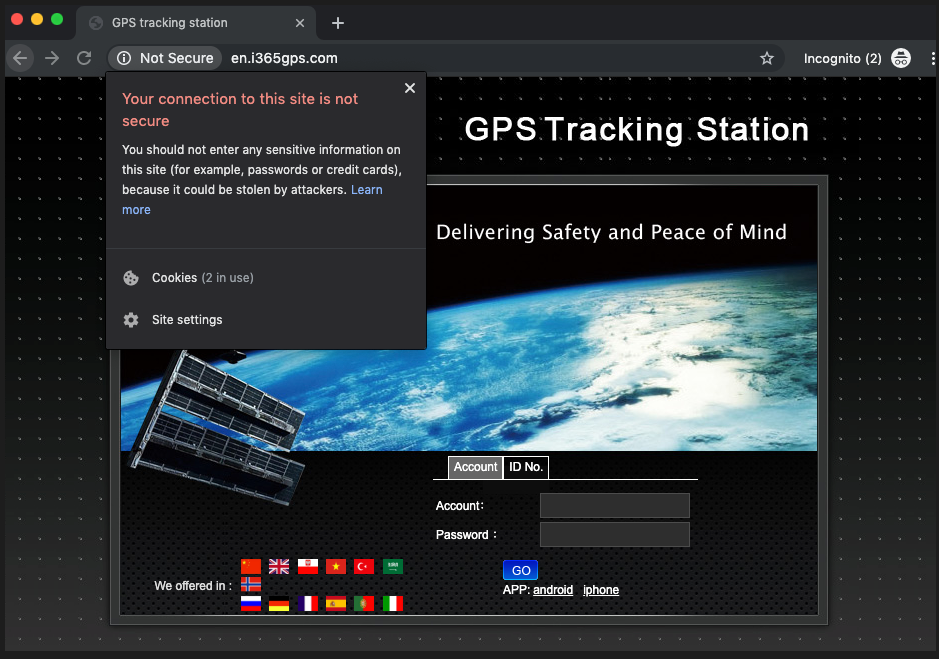This screenshot has width=939, height=659.
Task: Choose the Spanish flag language
Action: point(336,603)
